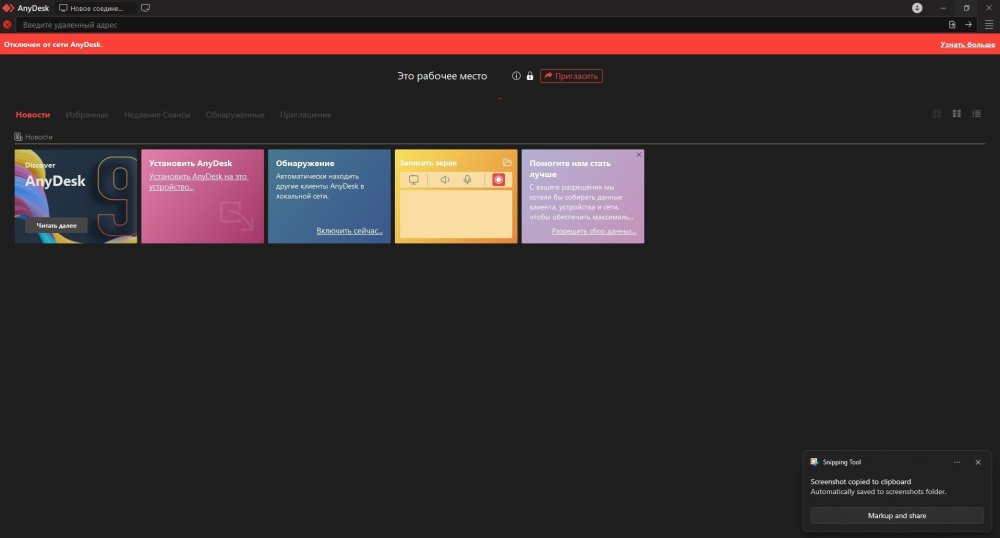This screenshot has width=1000, height=538.
Task: Click the 'Это рабочее место' heading
Action: pyautogui.click(x=442, y=76)
